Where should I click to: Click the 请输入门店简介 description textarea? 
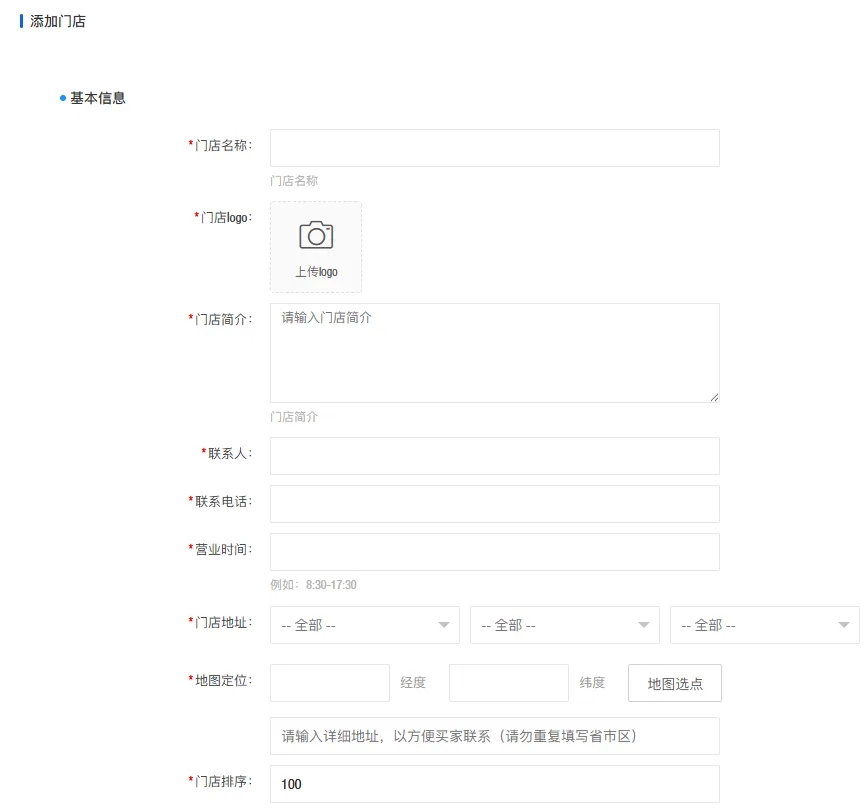[494, 352]
